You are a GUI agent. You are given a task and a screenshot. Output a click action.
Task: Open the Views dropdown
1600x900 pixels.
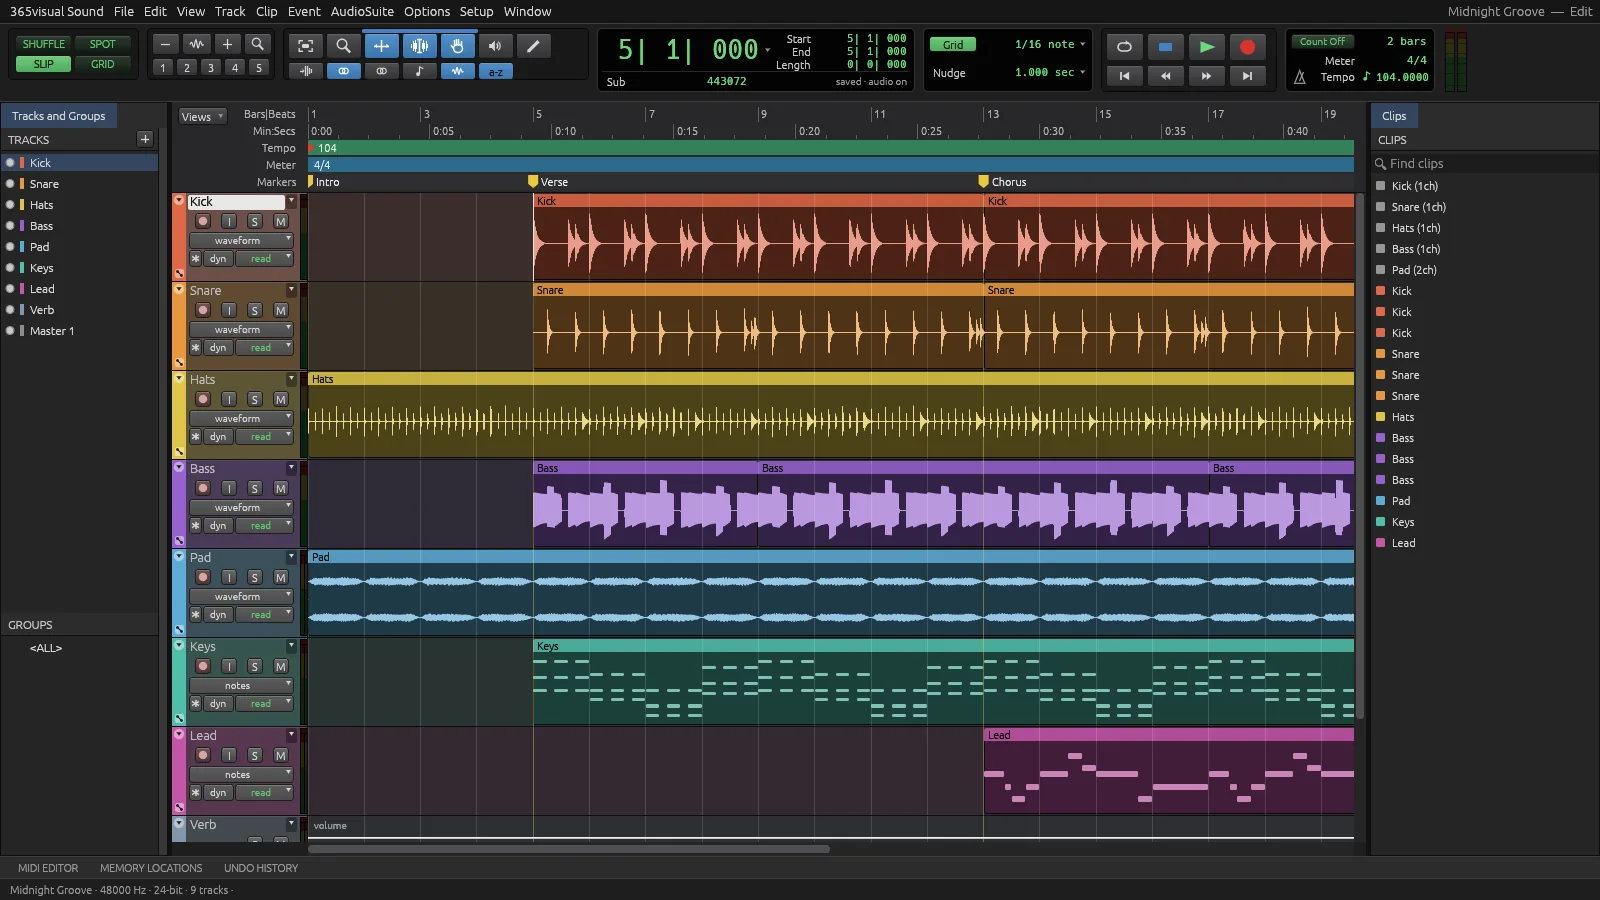click(203, 117)
